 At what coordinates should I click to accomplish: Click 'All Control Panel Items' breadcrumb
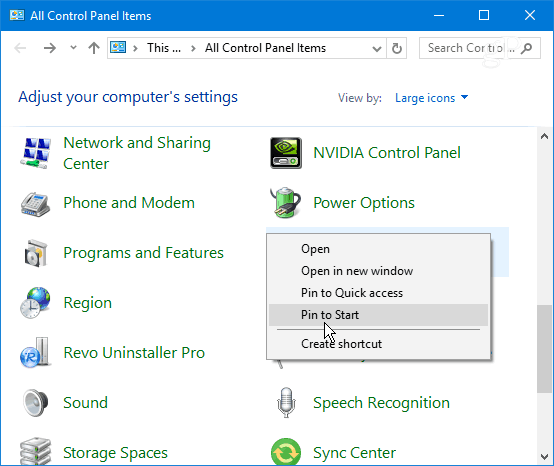pos(265,48)
